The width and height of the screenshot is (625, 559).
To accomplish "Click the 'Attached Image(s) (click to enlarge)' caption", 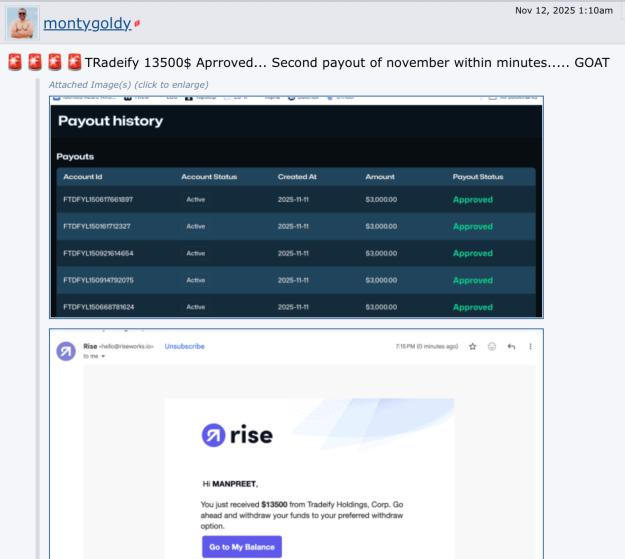I will click(128, 85).
